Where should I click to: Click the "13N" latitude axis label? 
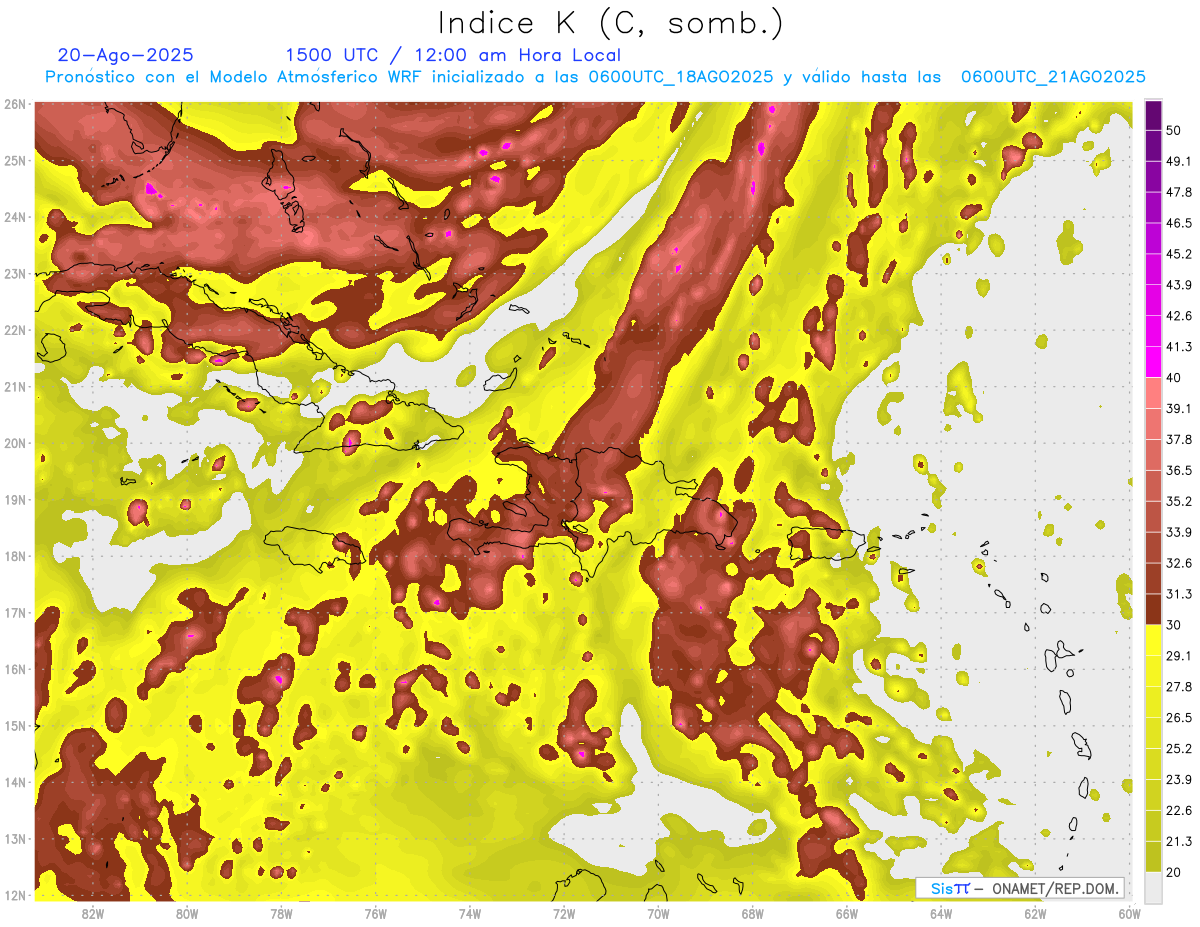[x=15, y=839]
